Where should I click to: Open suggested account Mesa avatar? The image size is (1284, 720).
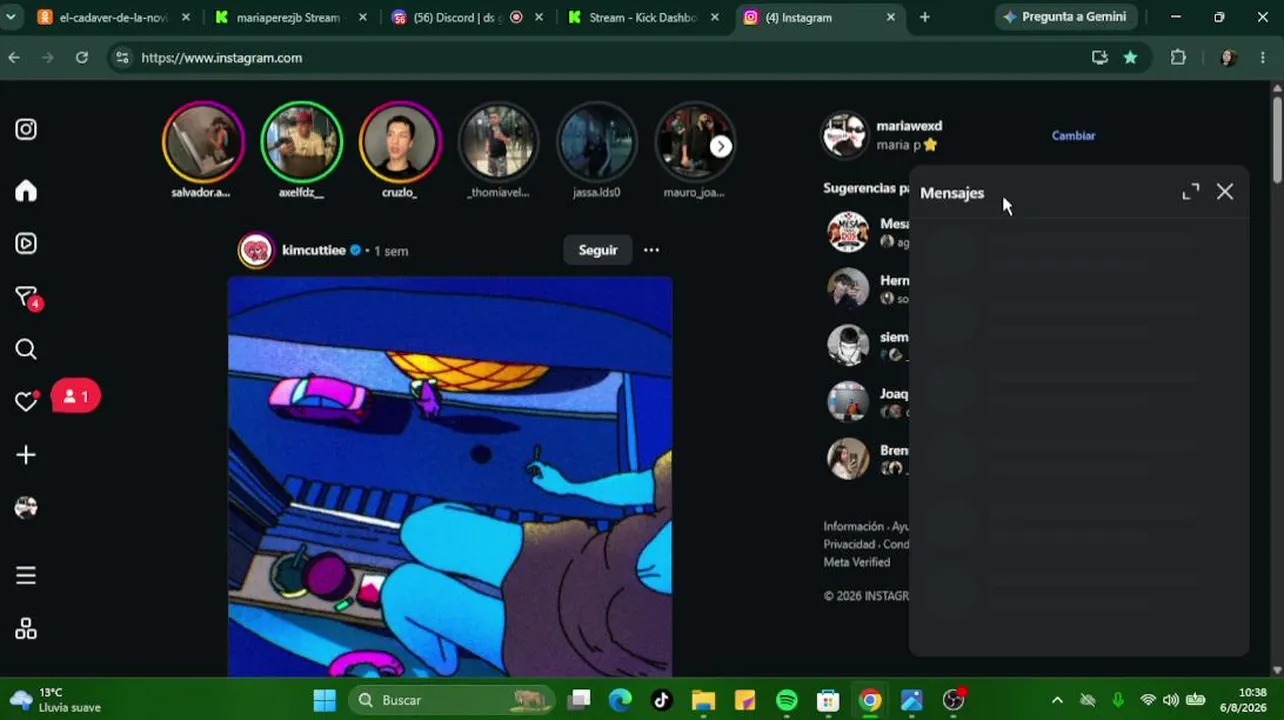848,232
